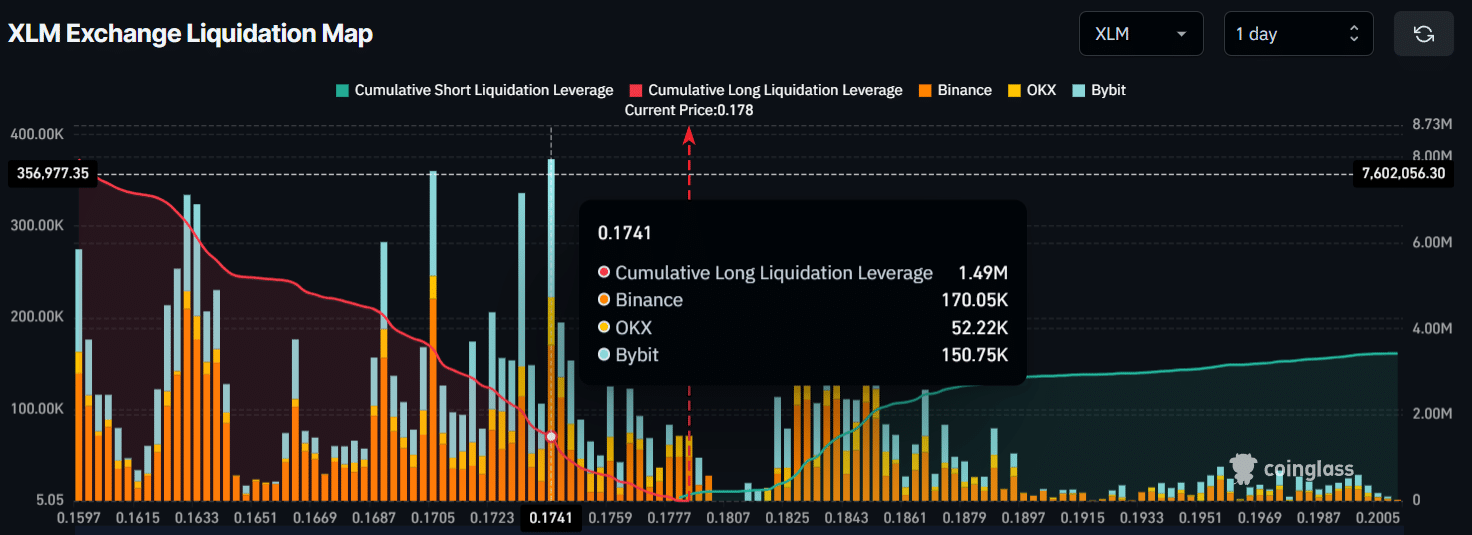The image size is (1472, 535).
Task: Toggle Cumulative Short Liquidation Leverage legend
Action: pos(483,90)
